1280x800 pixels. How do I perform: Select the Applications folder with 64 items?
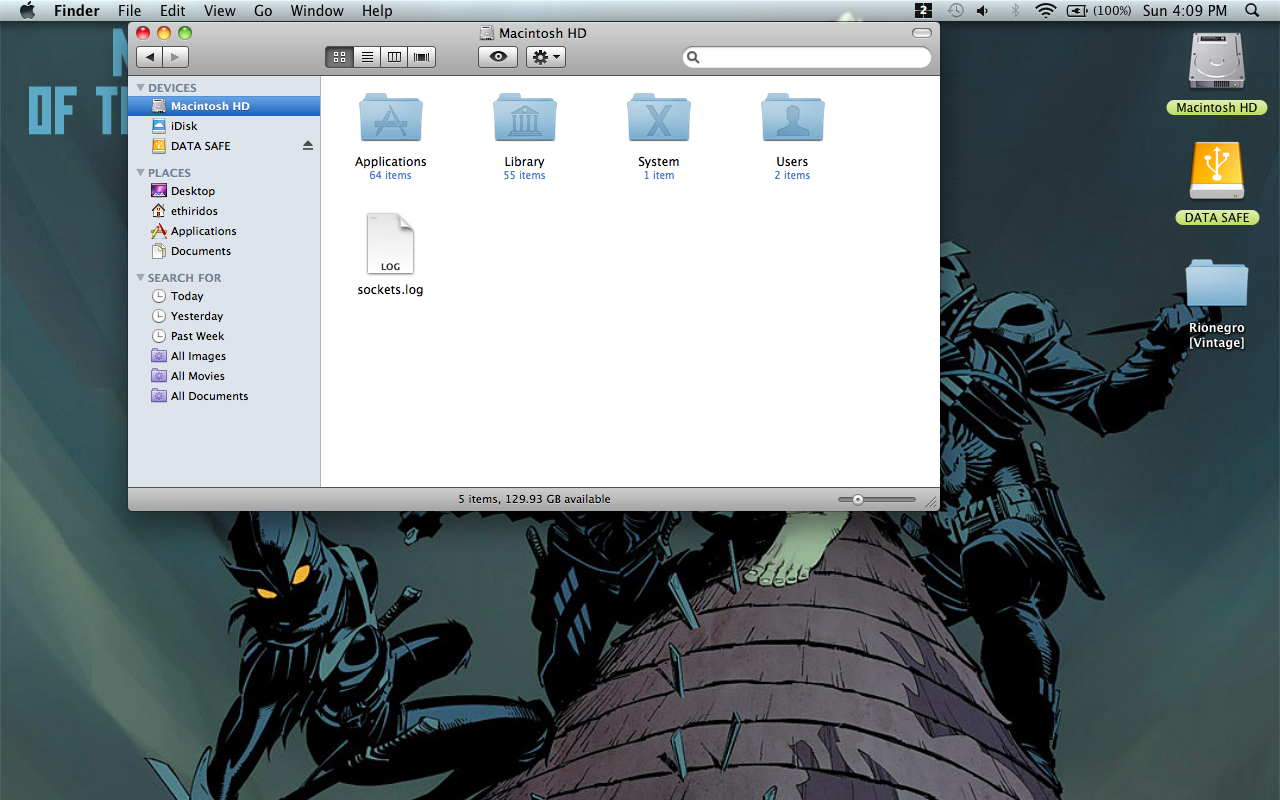[391, 118]
